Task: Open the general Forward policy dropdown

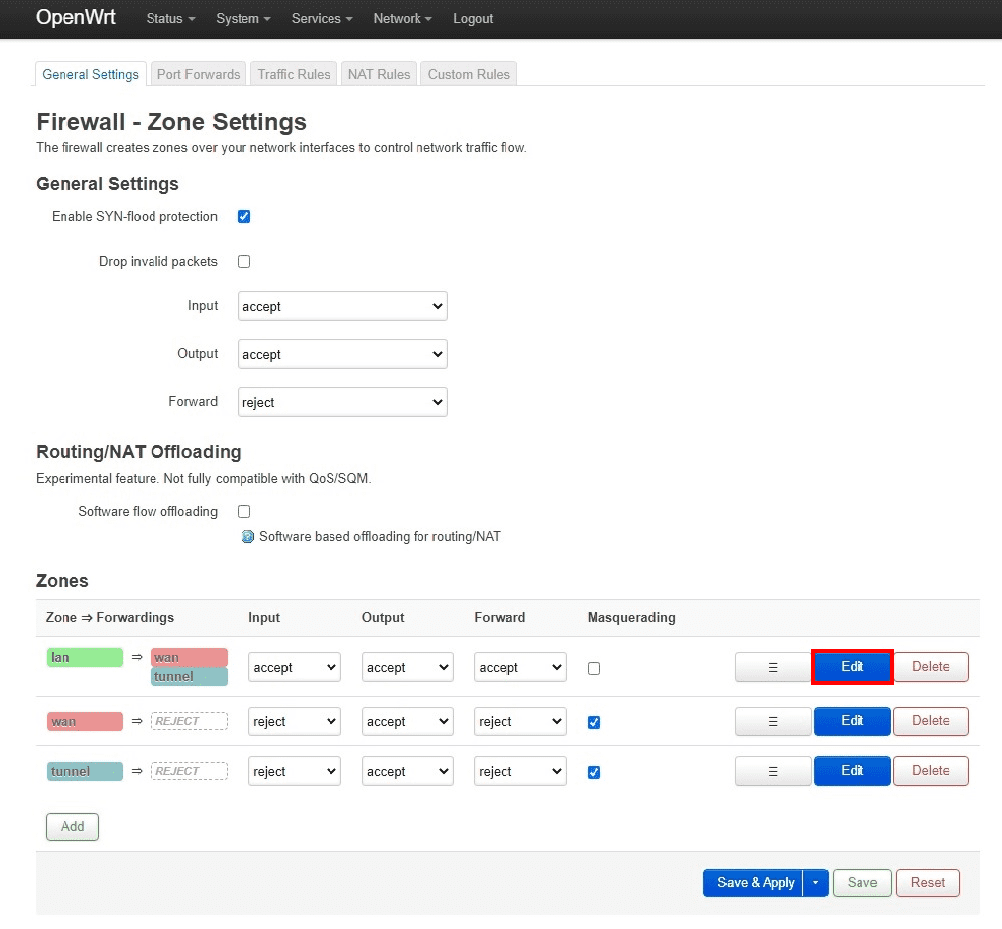Action: coord(342,403)
